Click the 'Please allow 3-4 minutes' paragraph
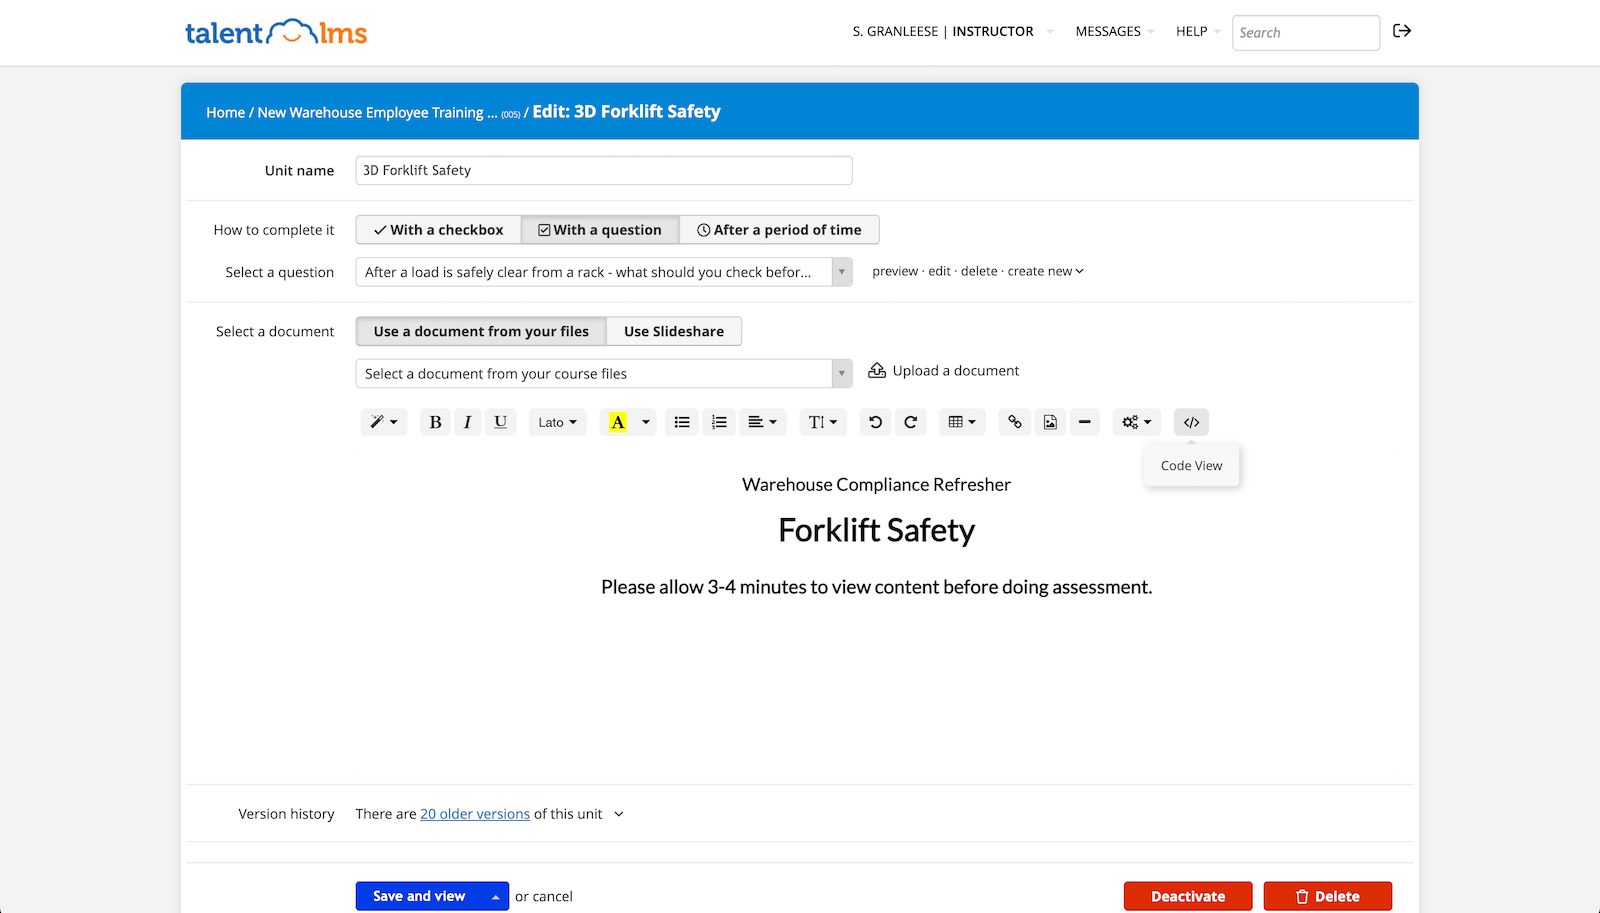The height and width of the screenshot is (913, 1600). 877,587
